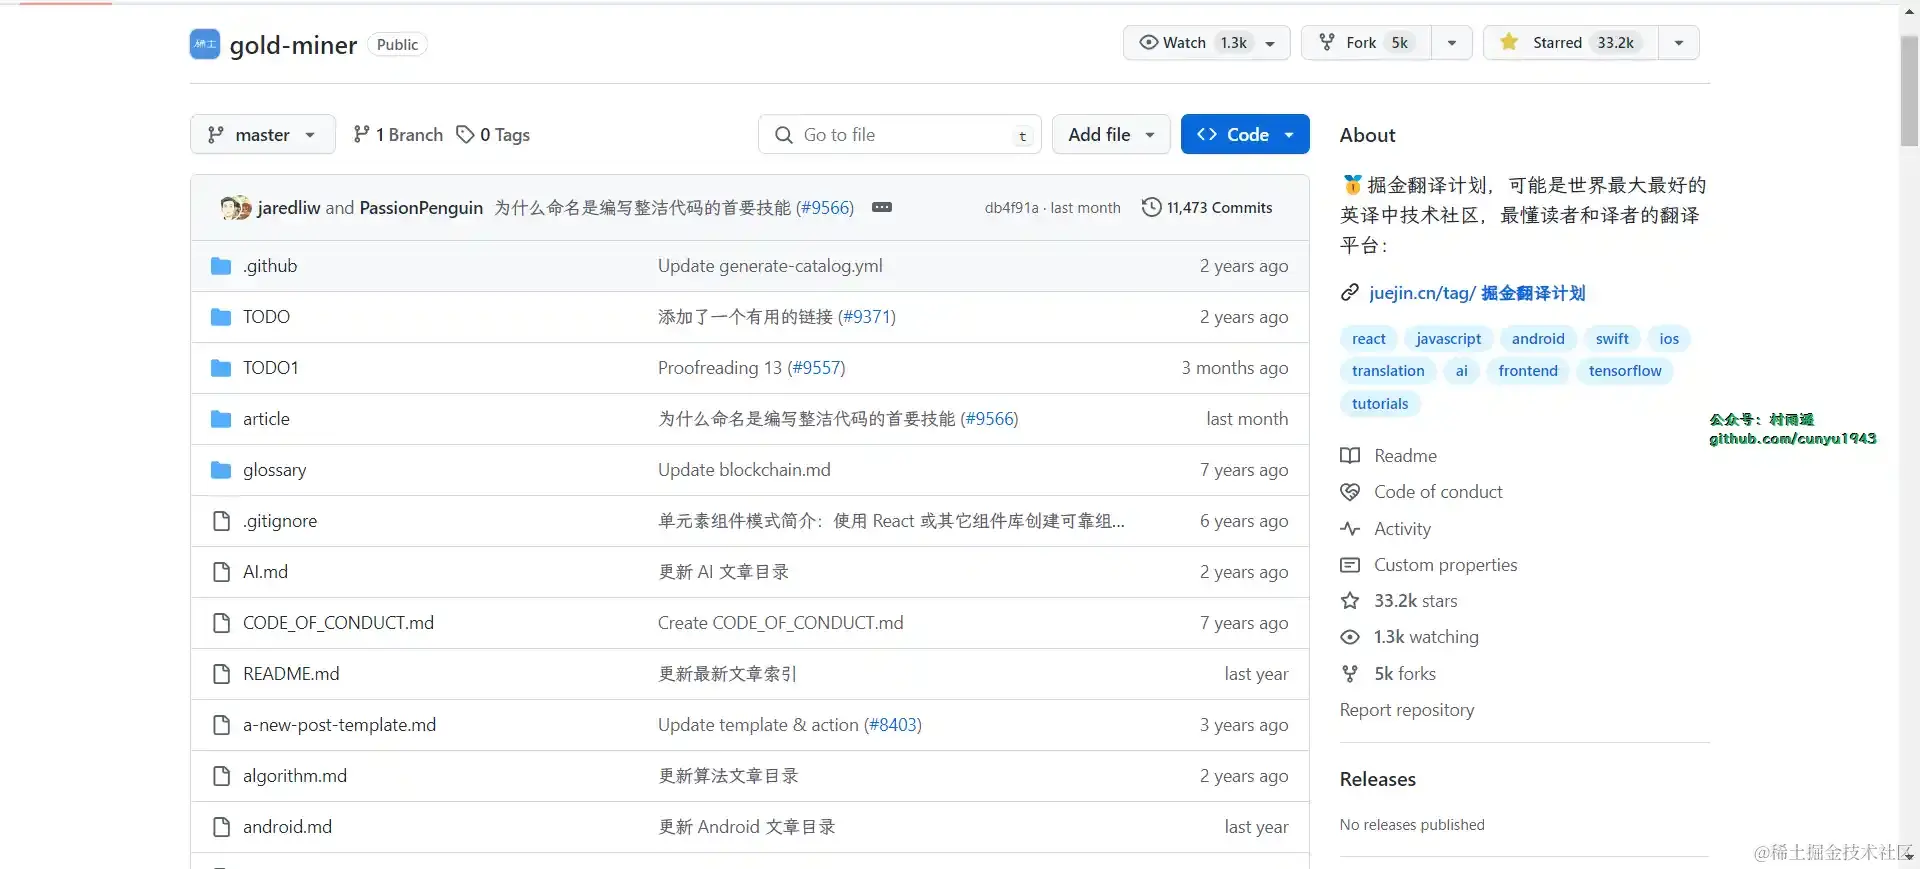Click the glossary folder icon

[x=221, y=470]
